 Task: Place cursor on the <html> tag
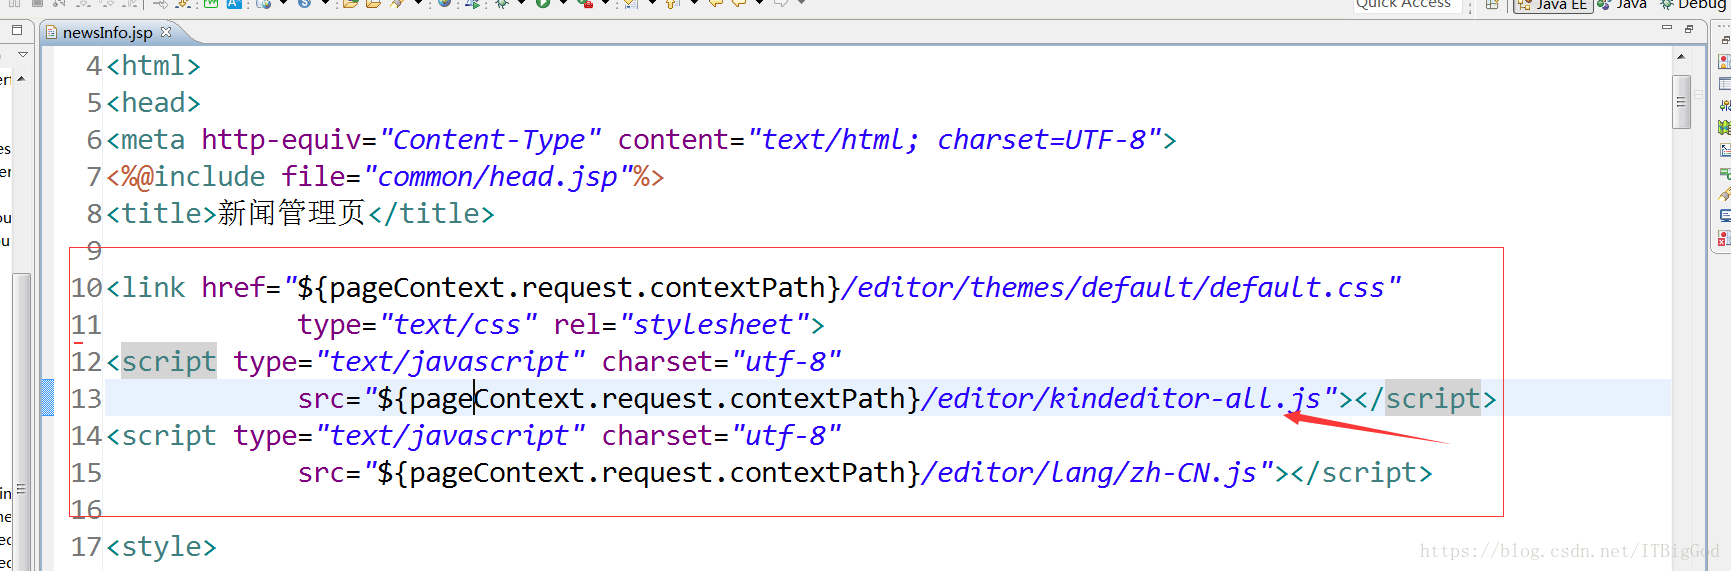tap(154, 66)
